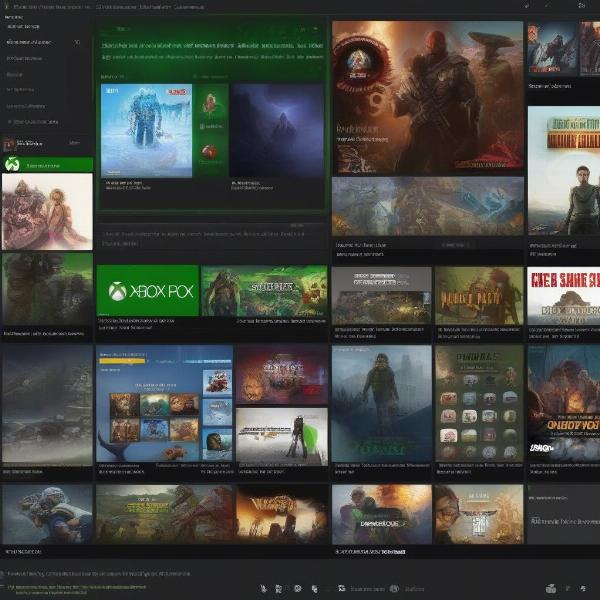The image size is (600, 600).
Task: Open the white tile with green-cloaked figure
Action: point(282,437)
